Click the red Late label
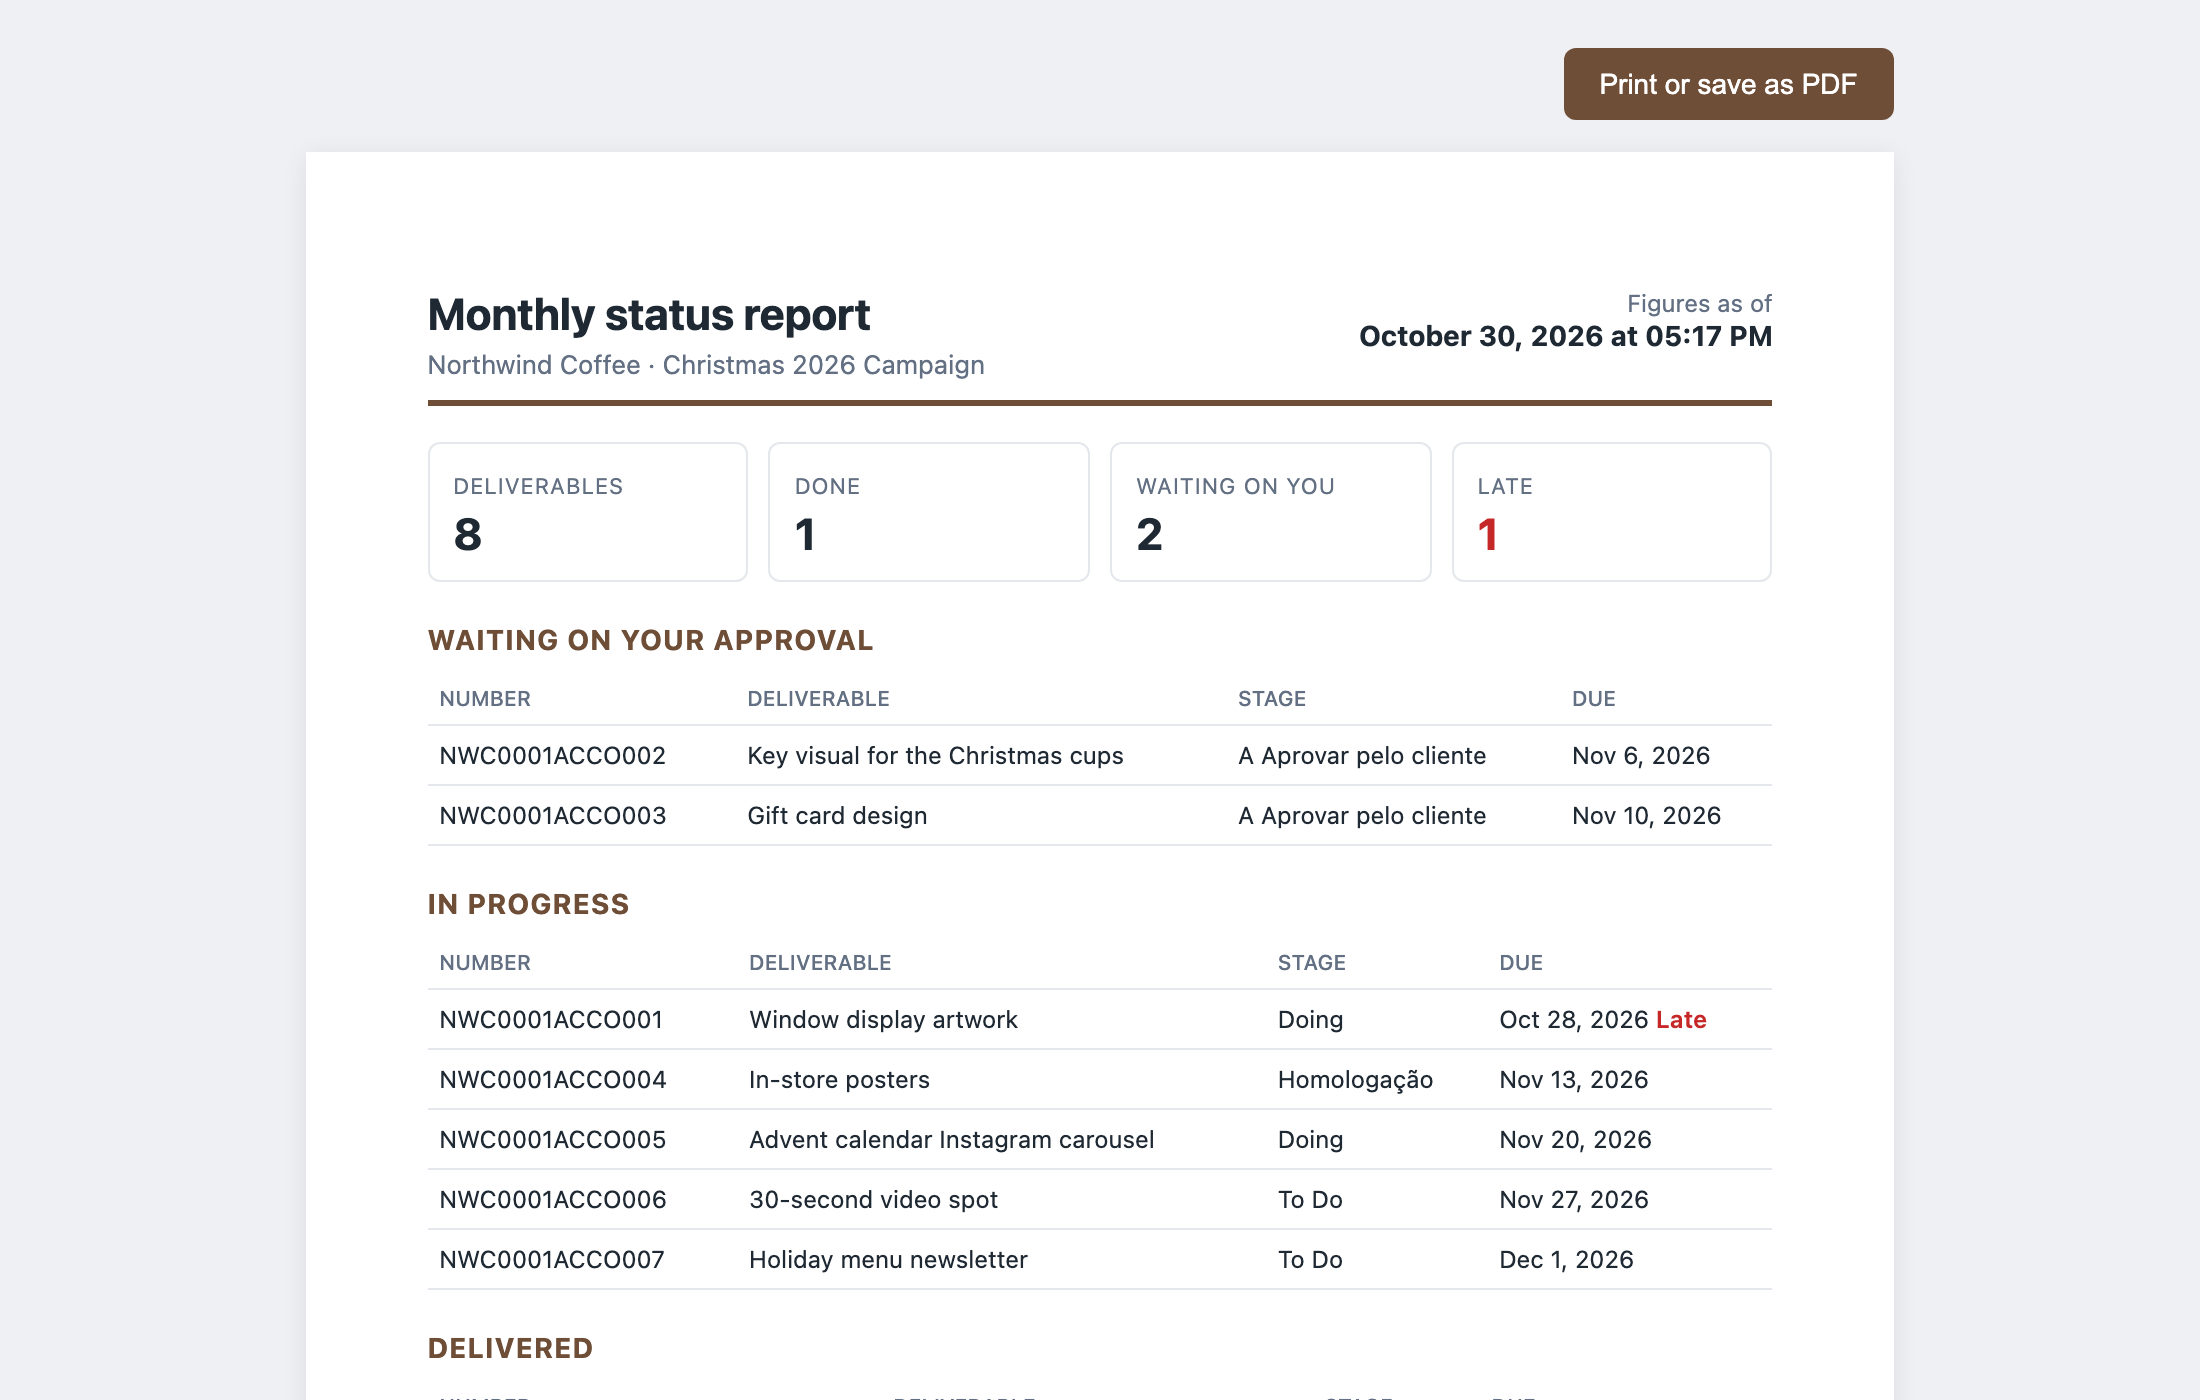The width and height of the screenshot is (2200, 1400). (x=1681, y=1020)
